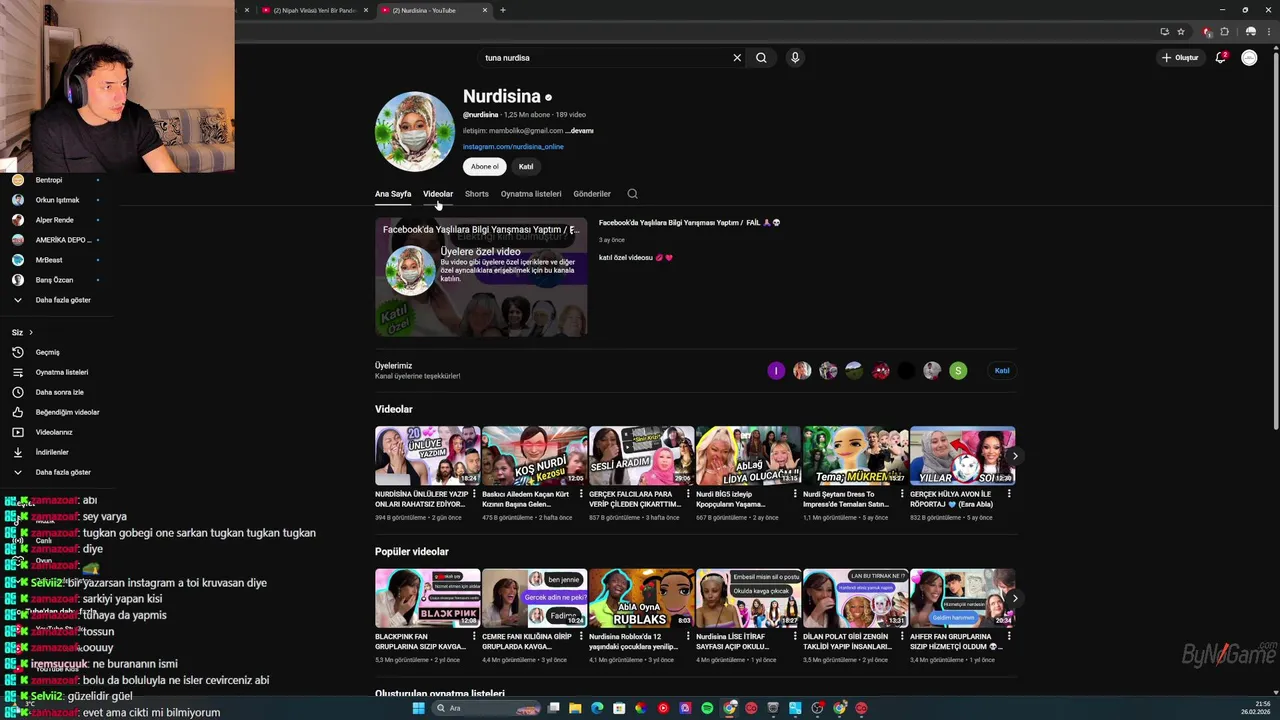
Task: Click the Windows taskbar Ara search box
Action: [488, 708]
